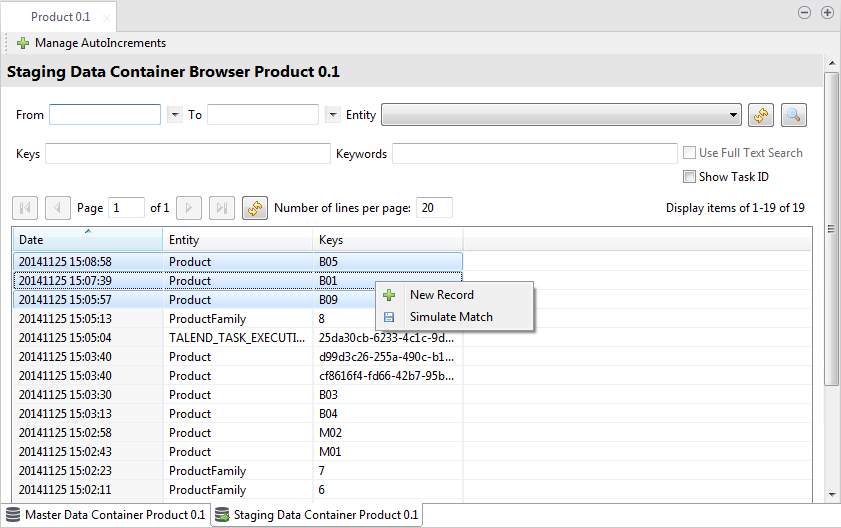Go to the first page

click(x=25, y=208)
